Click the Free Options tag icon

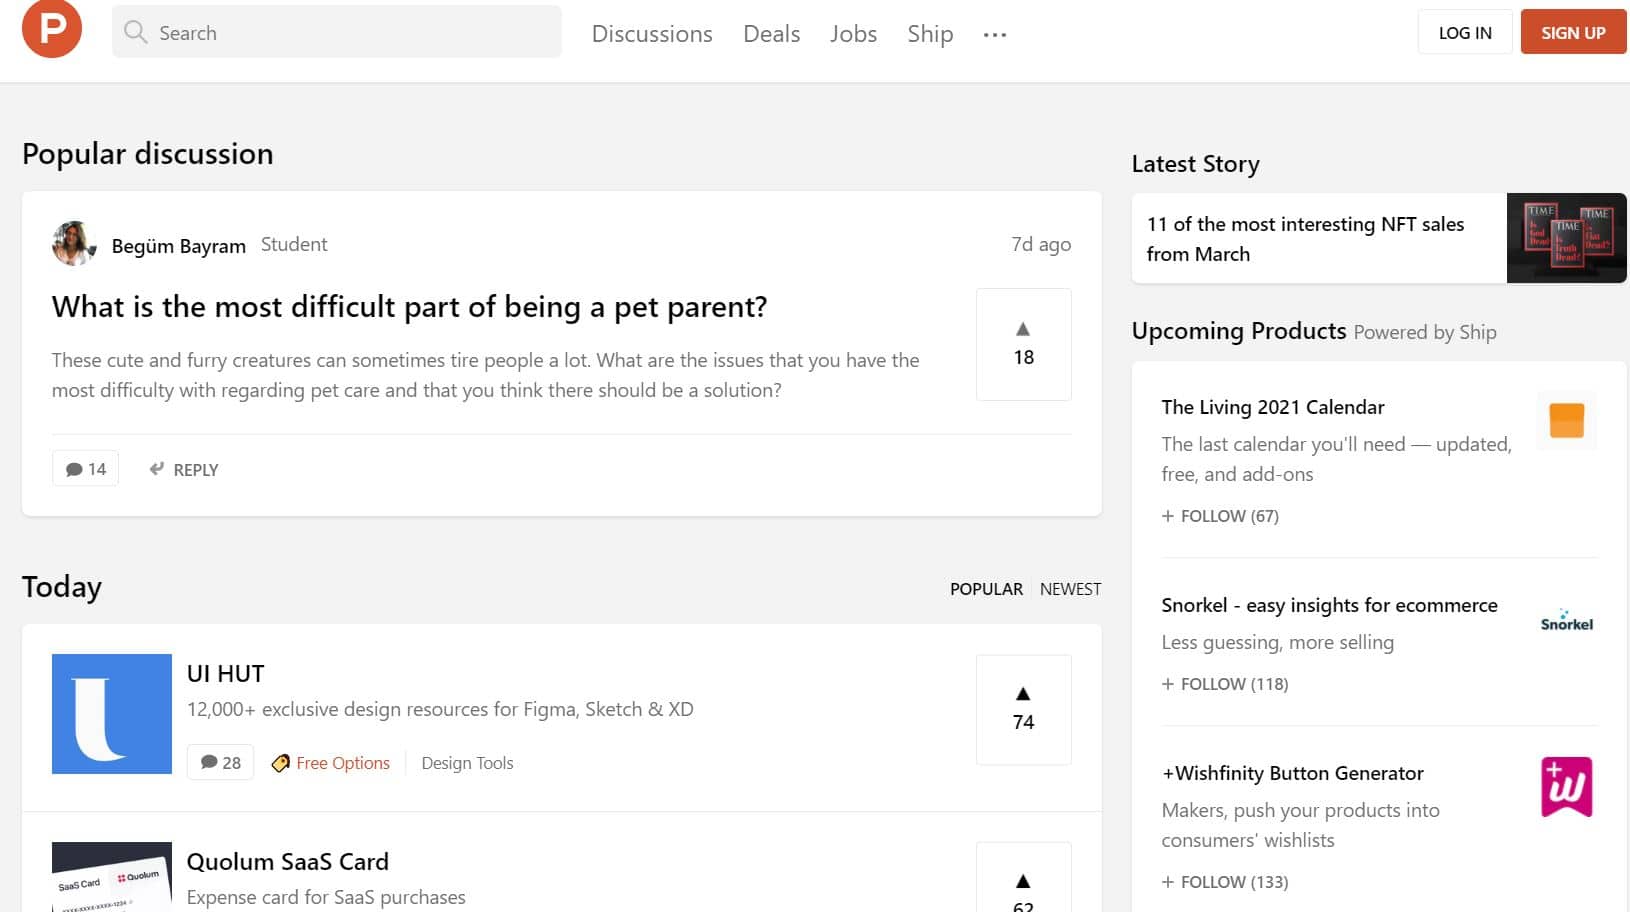[281, 763]
